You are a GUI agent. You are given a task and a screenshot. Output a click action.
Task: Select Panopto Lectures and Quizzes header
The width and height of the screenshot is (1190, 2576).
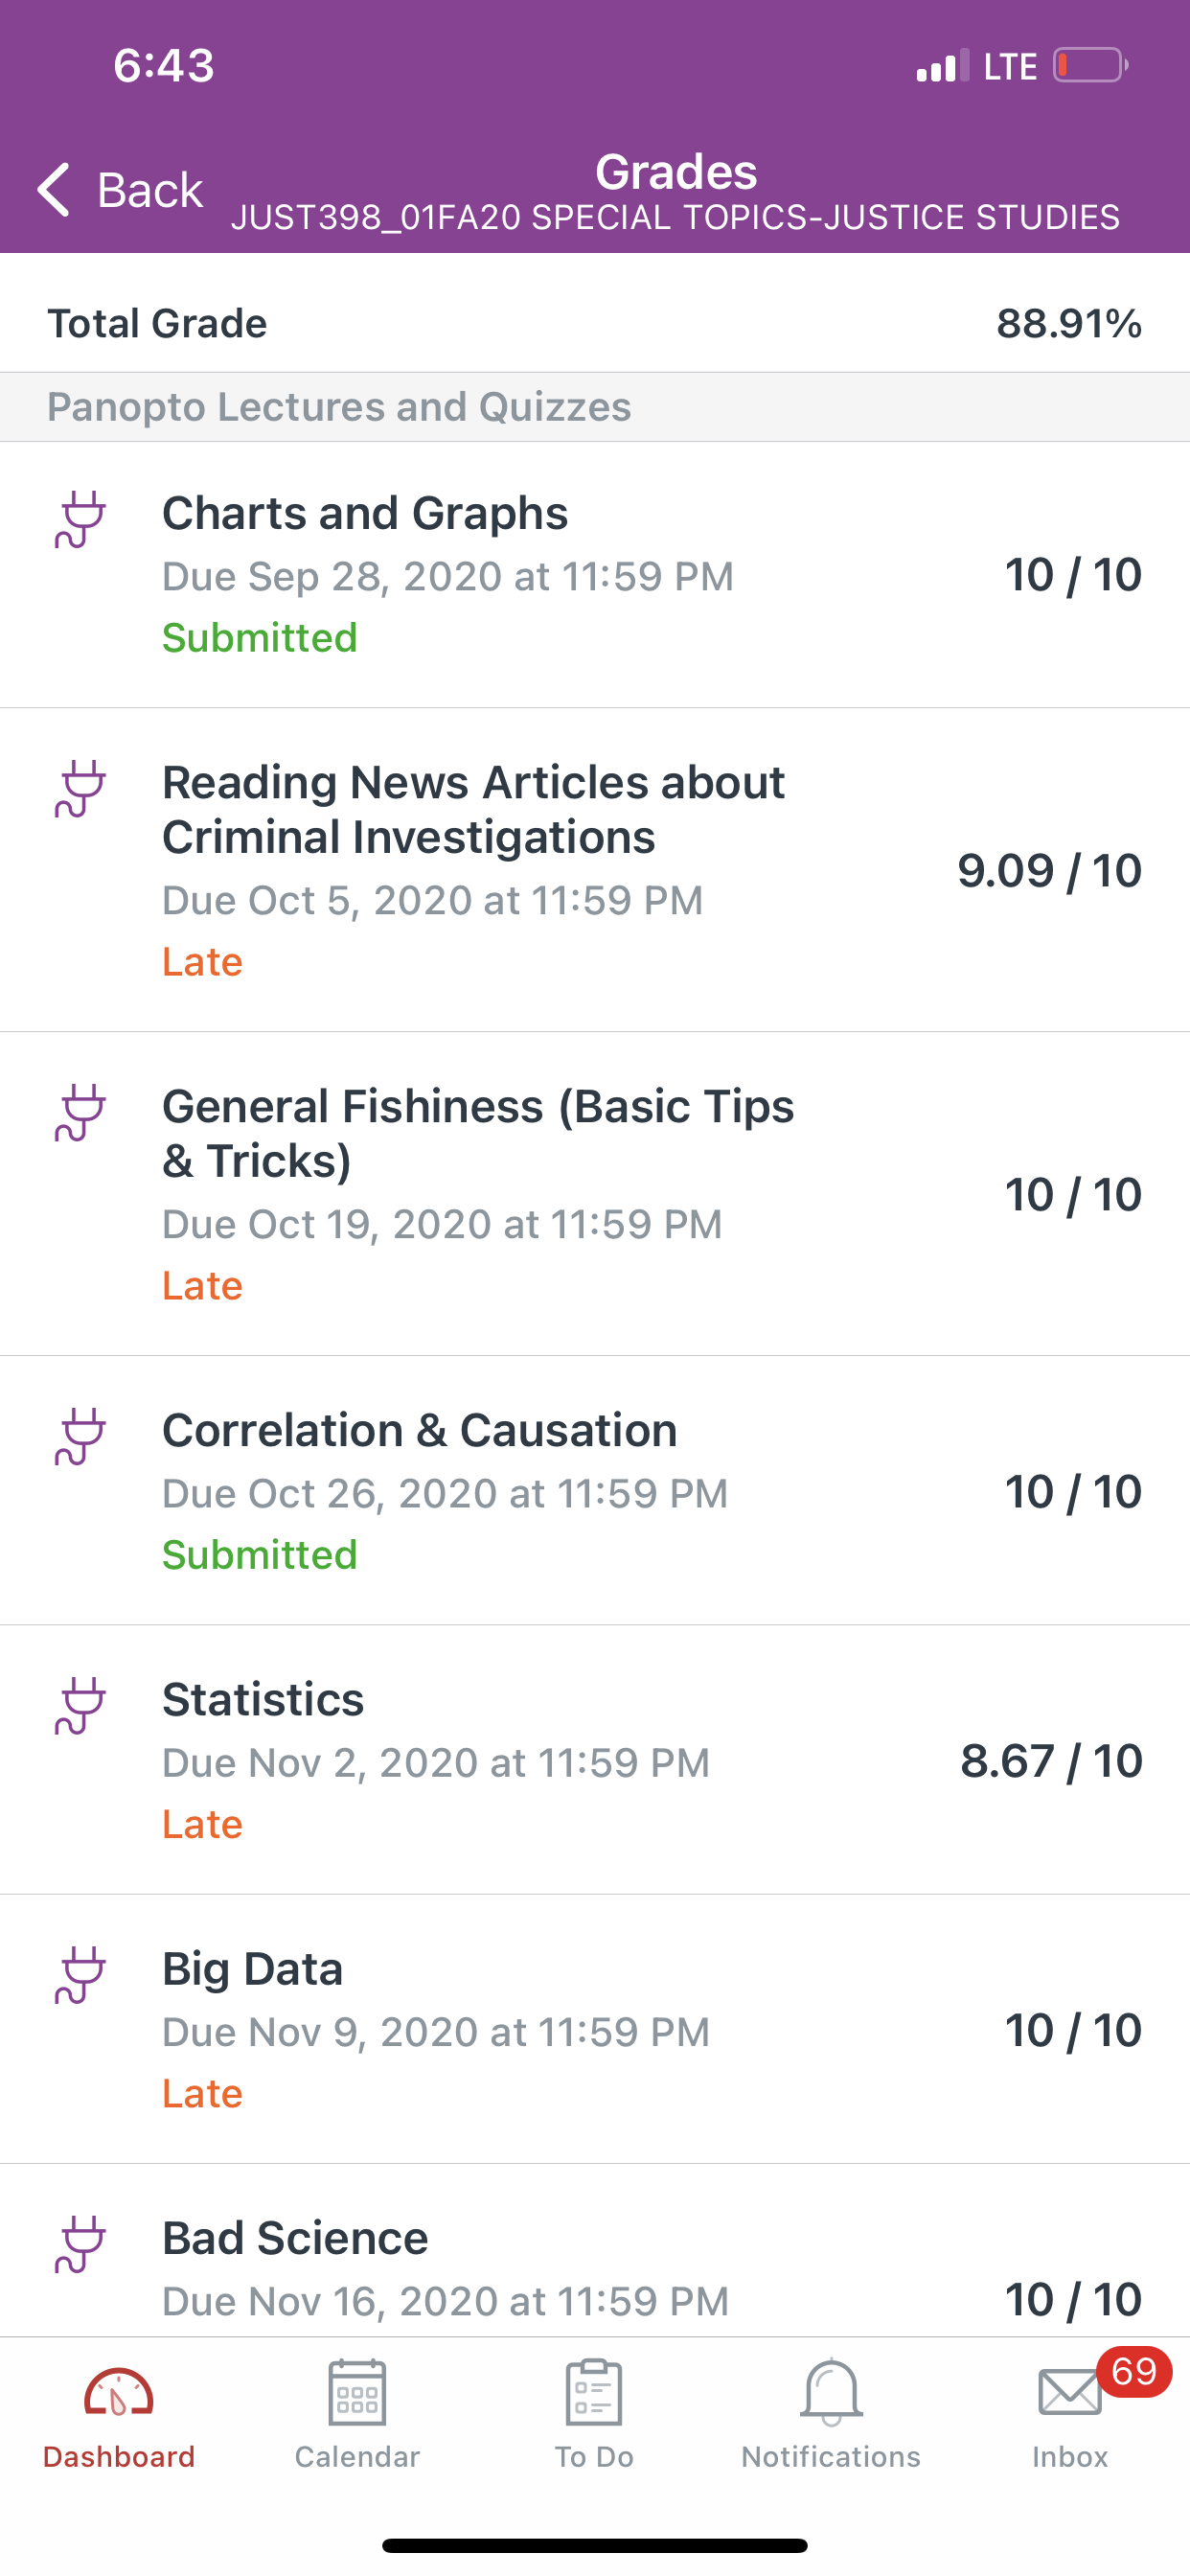pos(595,407)
